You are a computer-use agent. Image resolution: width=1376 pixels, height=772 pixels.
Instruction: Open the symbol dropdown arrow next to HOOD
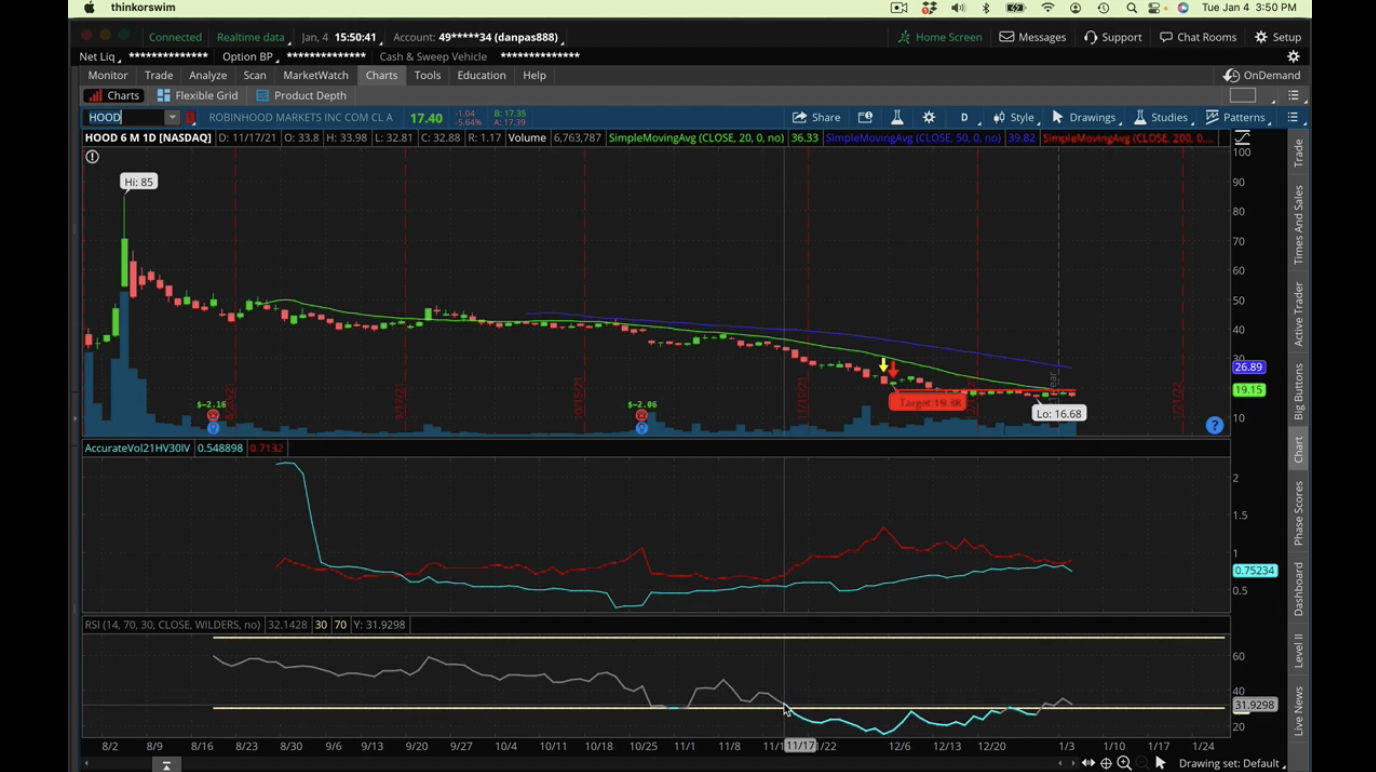tap(172, 117)
